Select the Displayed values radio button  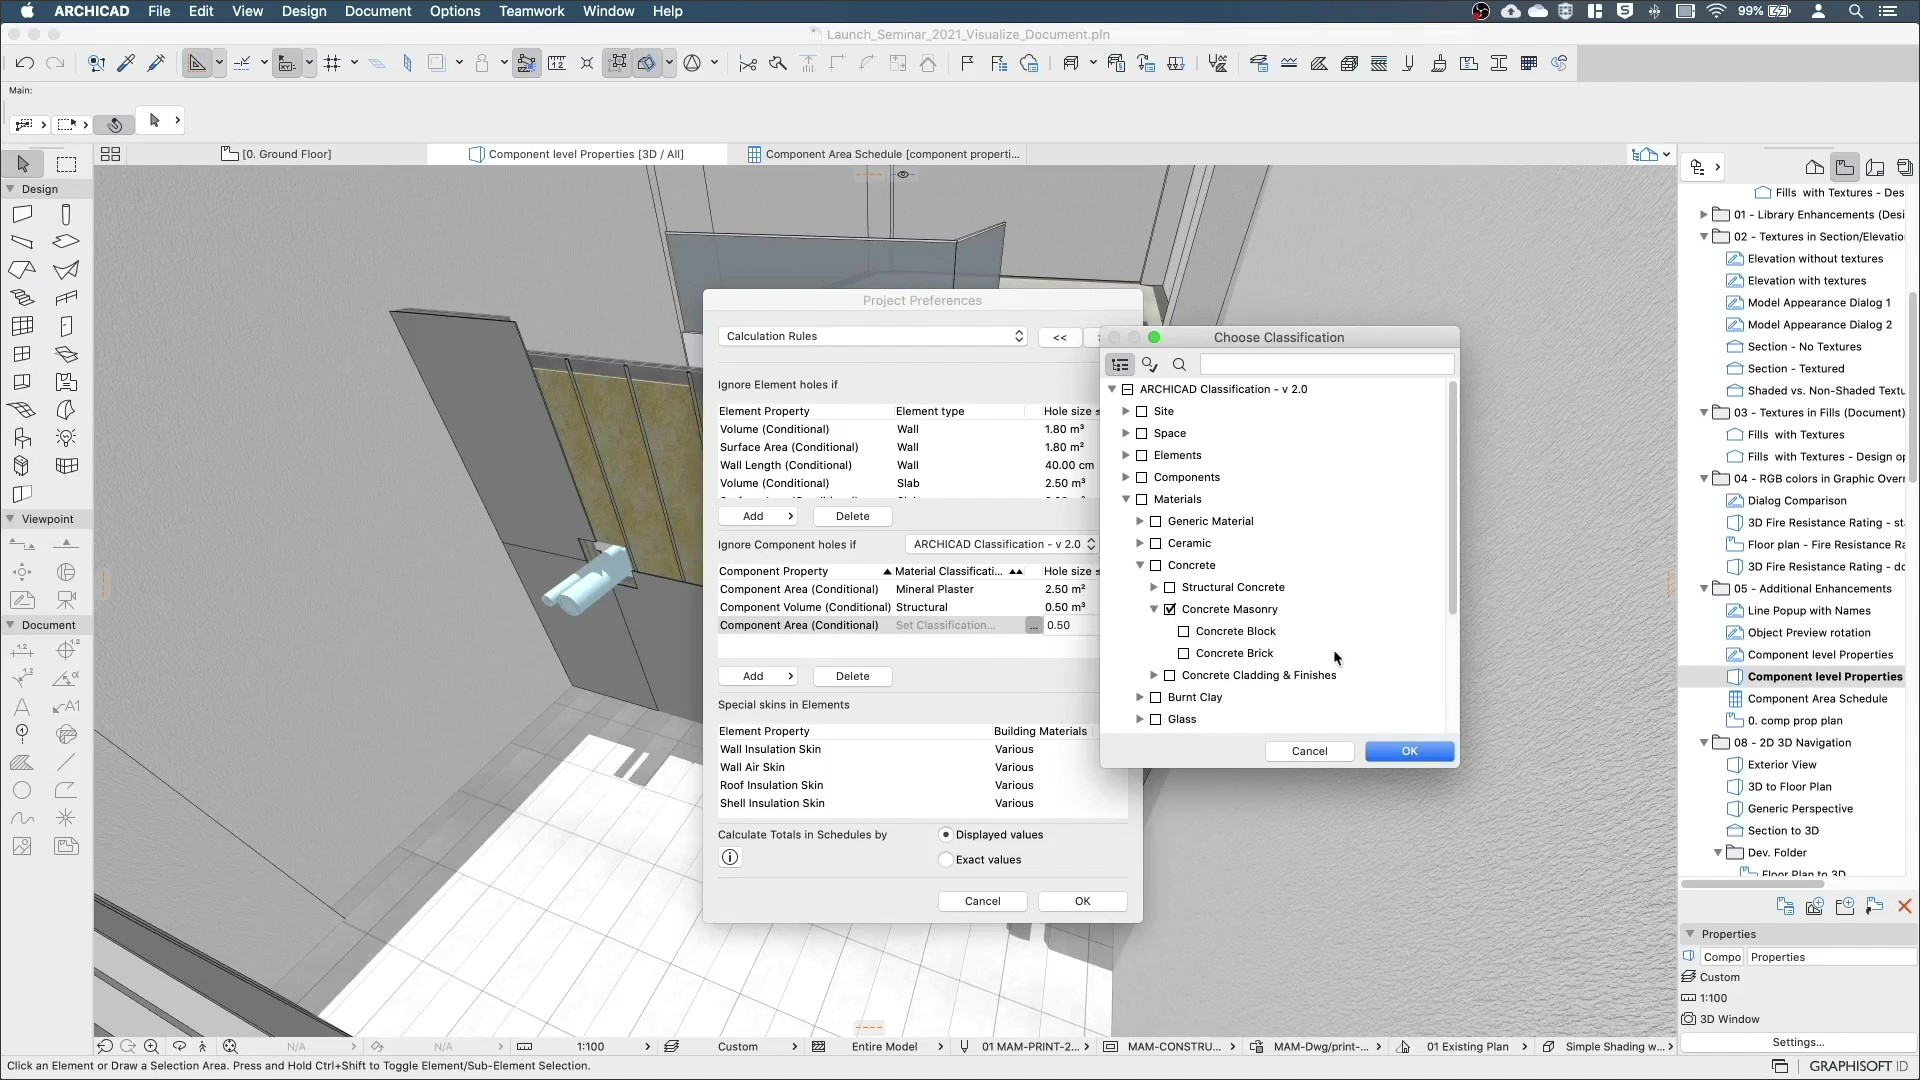click(946, 835)
